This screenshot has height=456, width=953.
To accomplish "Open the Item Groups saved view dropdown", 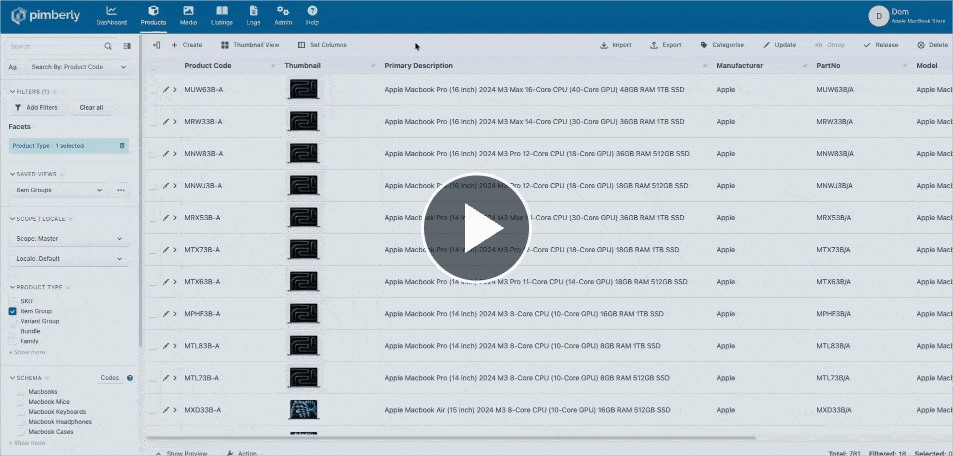I will (59, 190).
